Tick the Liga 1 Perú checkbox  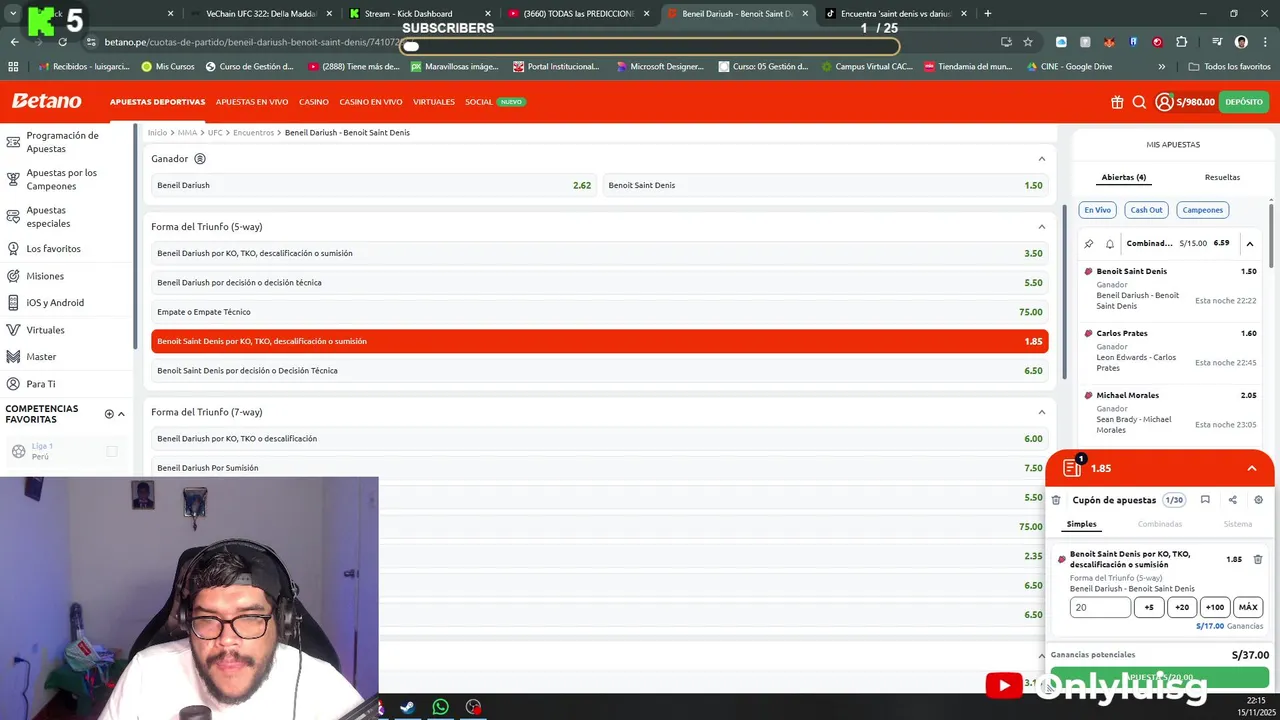point(112,452)
